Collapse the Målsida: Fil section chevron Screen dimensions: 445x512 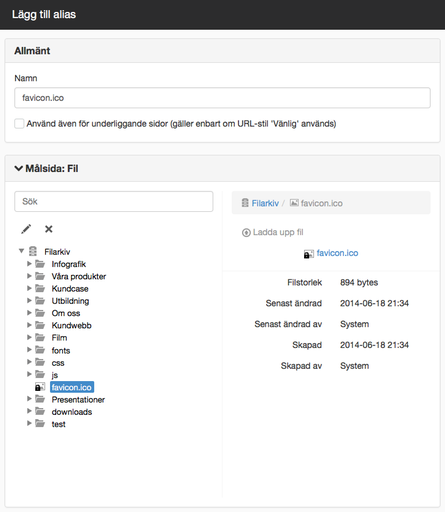pos(19,168)
